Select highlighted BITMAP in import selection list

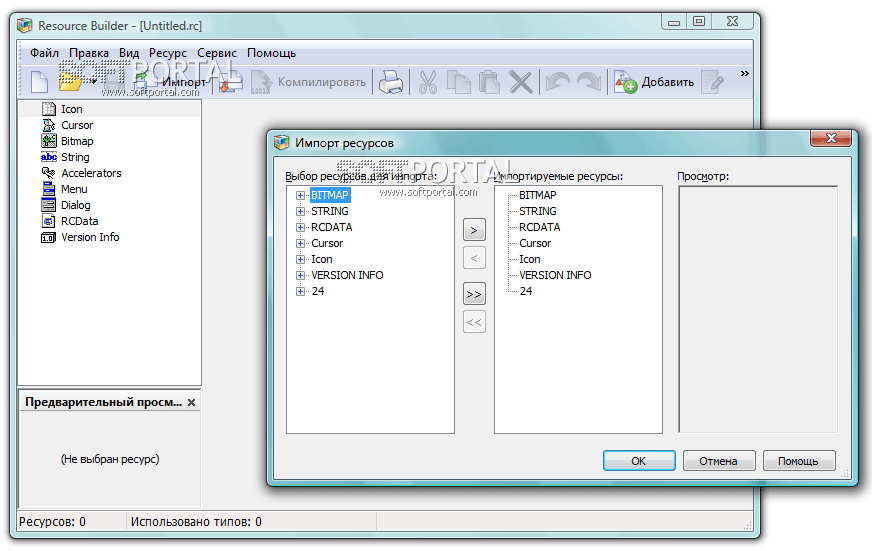coord(330,196)
